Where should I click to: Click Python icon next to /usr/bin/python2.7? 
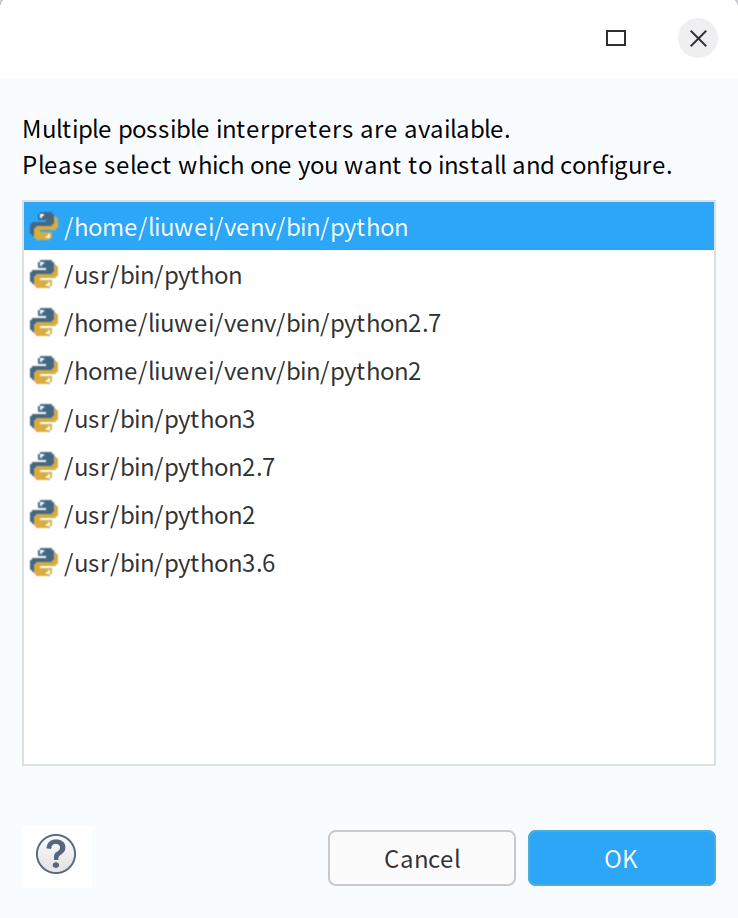click(43, 467)
